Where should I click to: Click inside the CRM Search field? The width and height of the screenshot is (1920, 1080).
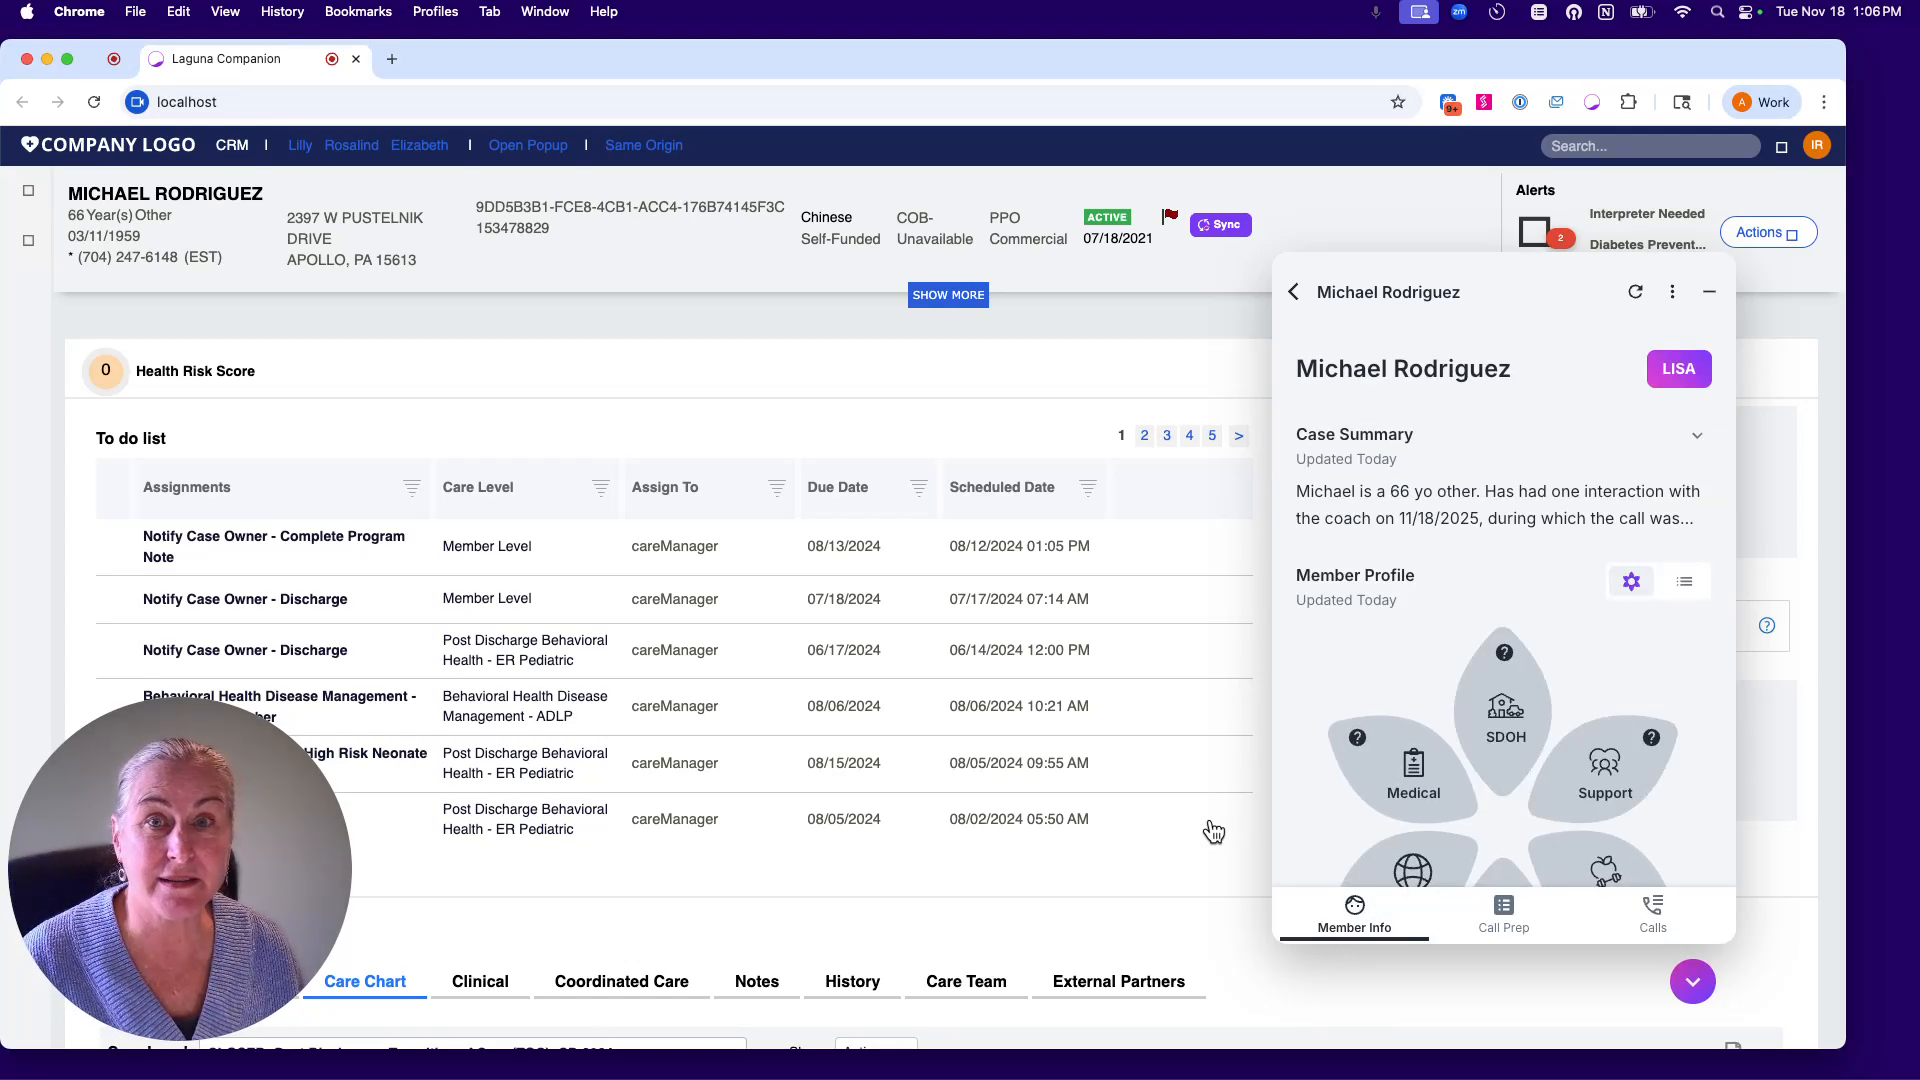[1650, 146]
